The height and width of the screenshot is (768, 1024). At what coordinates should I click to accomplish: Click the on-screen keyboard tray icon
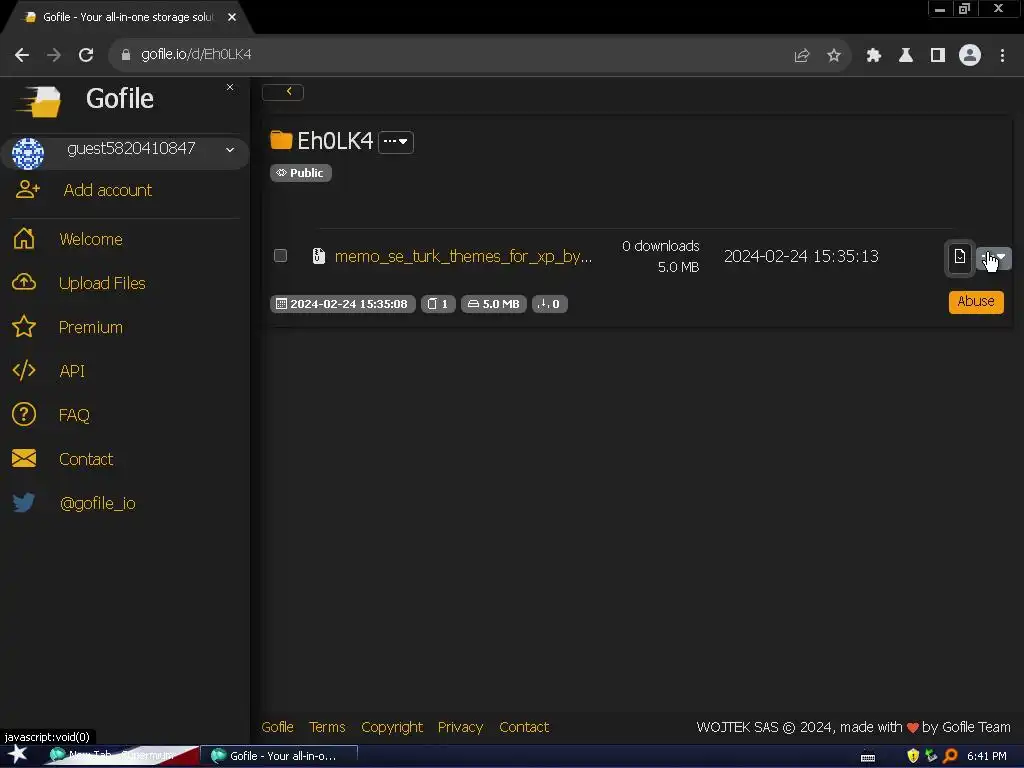868,757
